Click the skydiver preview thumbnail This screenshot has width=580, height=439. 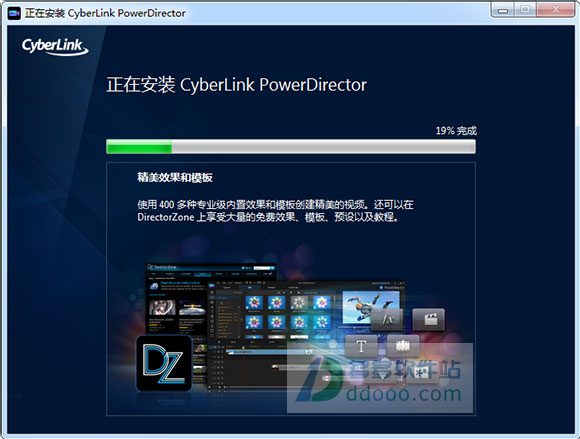coord(371,308)
